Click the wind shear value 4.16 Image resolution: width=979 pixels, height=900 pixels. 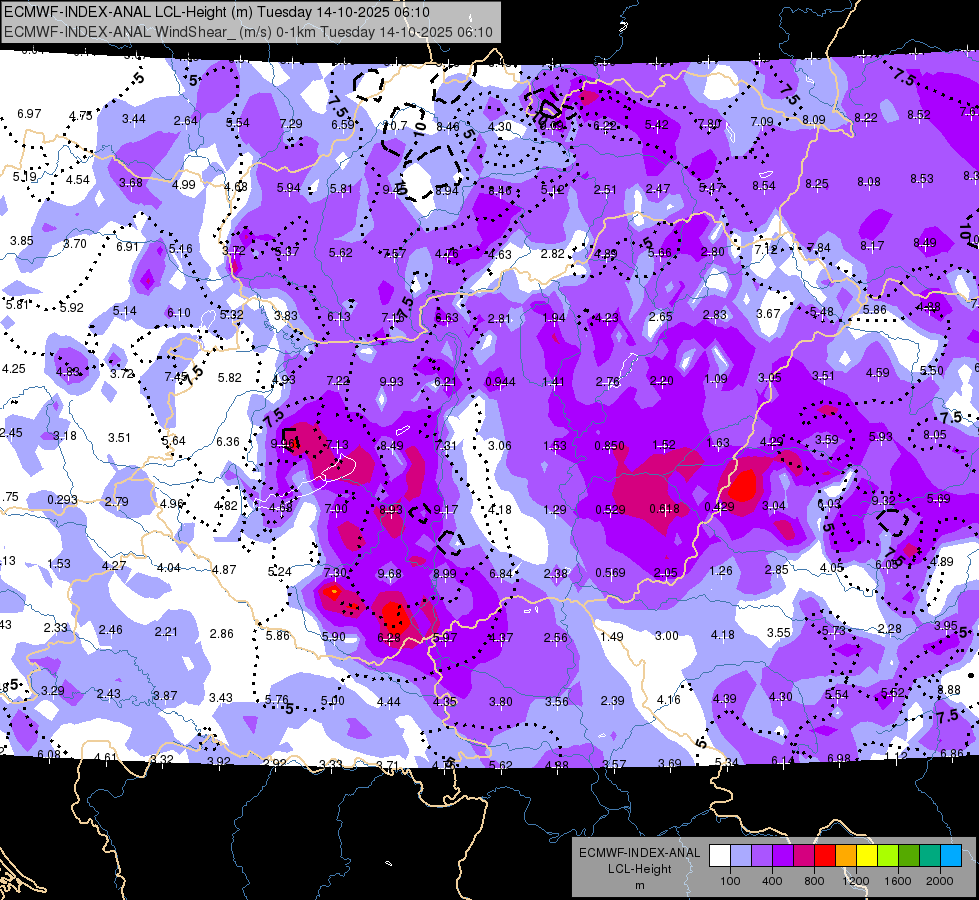pyautogui.click(x=669, y=700)
